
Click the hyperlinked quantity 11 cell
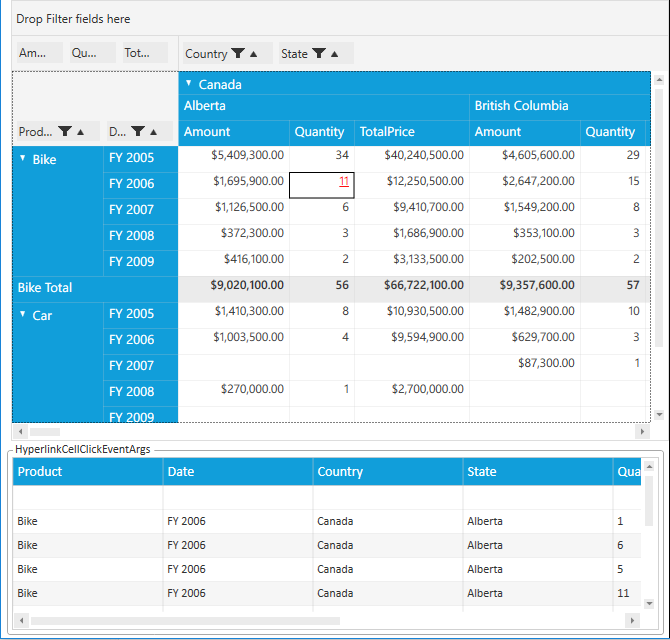click(344, 182)
